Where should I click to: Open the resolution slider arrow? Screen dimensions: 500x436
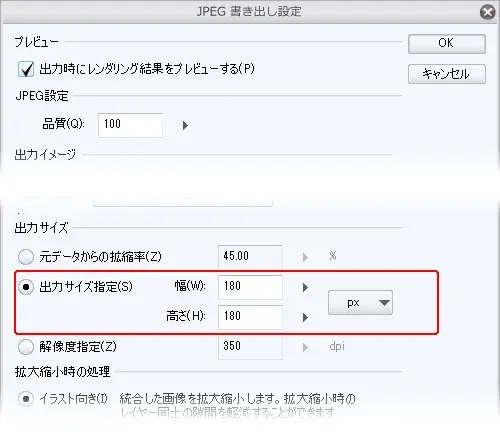coord(305,347)
